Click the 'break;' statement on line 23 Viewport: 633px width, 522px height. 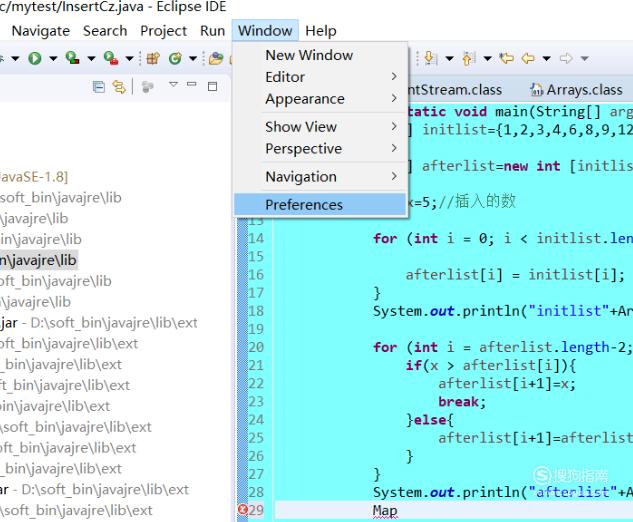[462, 401]
